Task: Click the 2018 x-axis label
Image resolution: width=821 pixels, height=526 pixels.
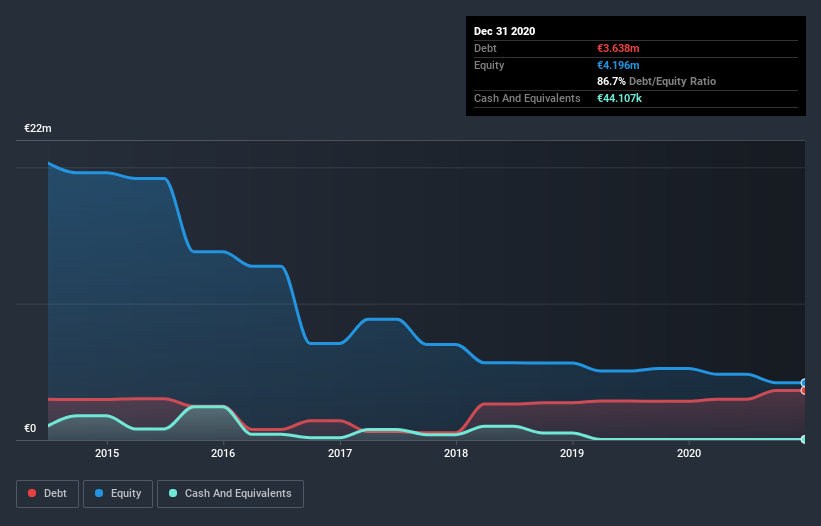Action: click(456, 453)
